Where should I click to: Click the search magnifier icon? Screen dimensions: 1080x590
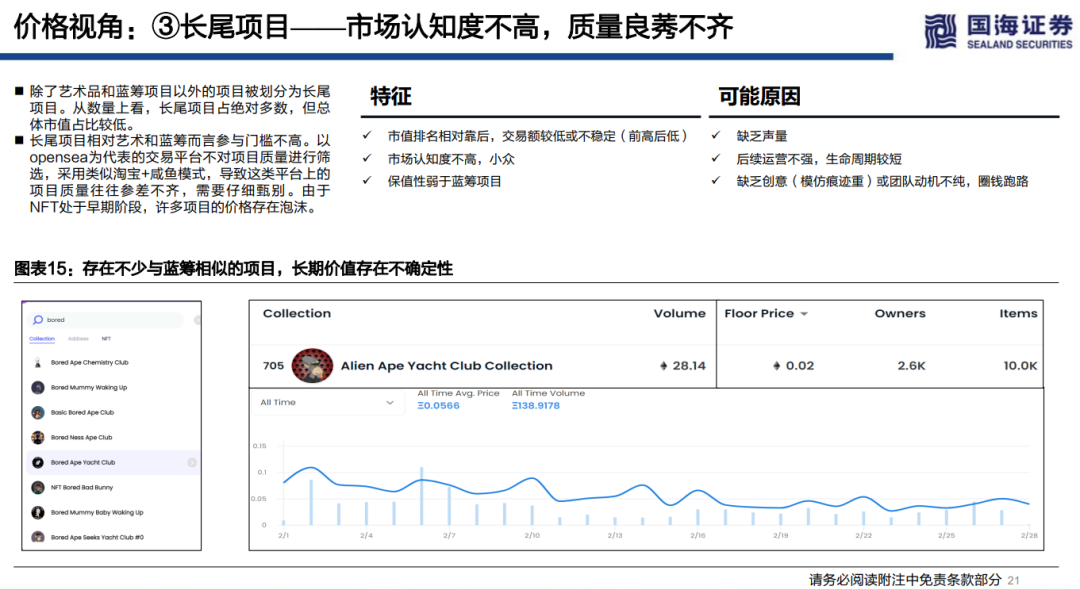point(39,320)
